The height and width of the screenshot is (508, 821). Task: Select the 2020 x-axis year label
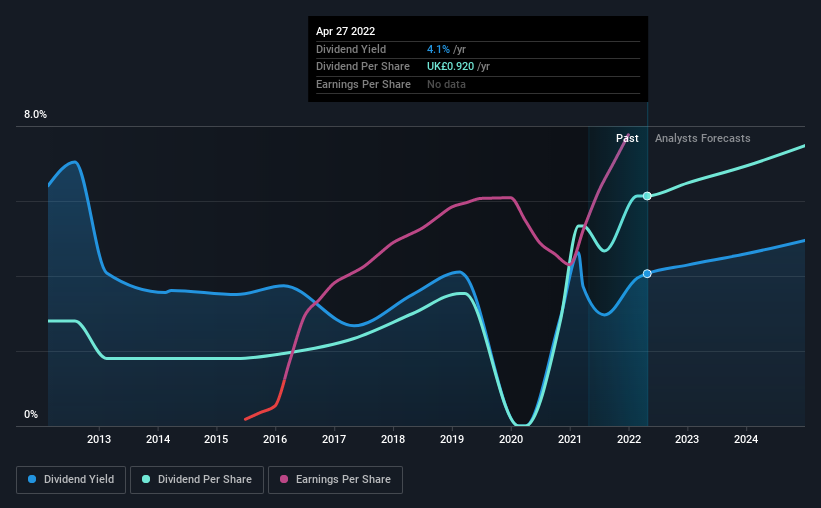coord(511,439)
